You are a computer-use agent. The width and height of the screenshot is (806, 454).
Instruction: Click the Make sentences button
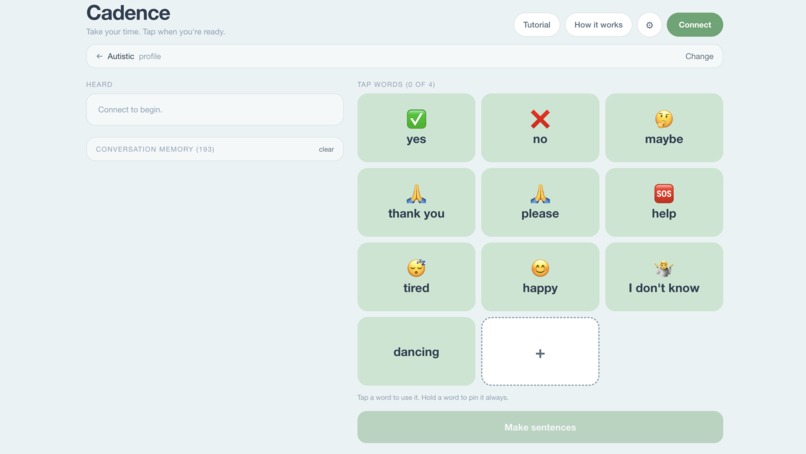pyautogui.click(x=540, y=427)
